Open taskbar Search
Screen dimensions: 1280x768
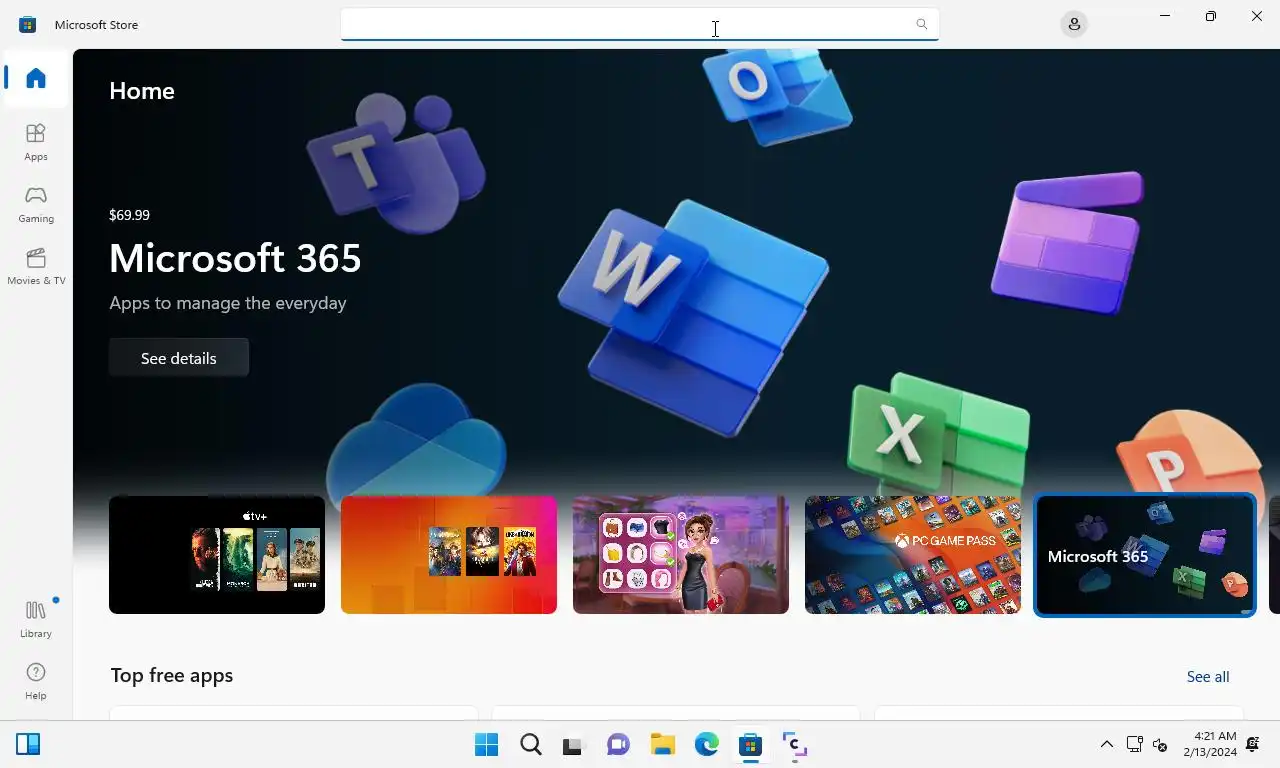tap(531, 744)
